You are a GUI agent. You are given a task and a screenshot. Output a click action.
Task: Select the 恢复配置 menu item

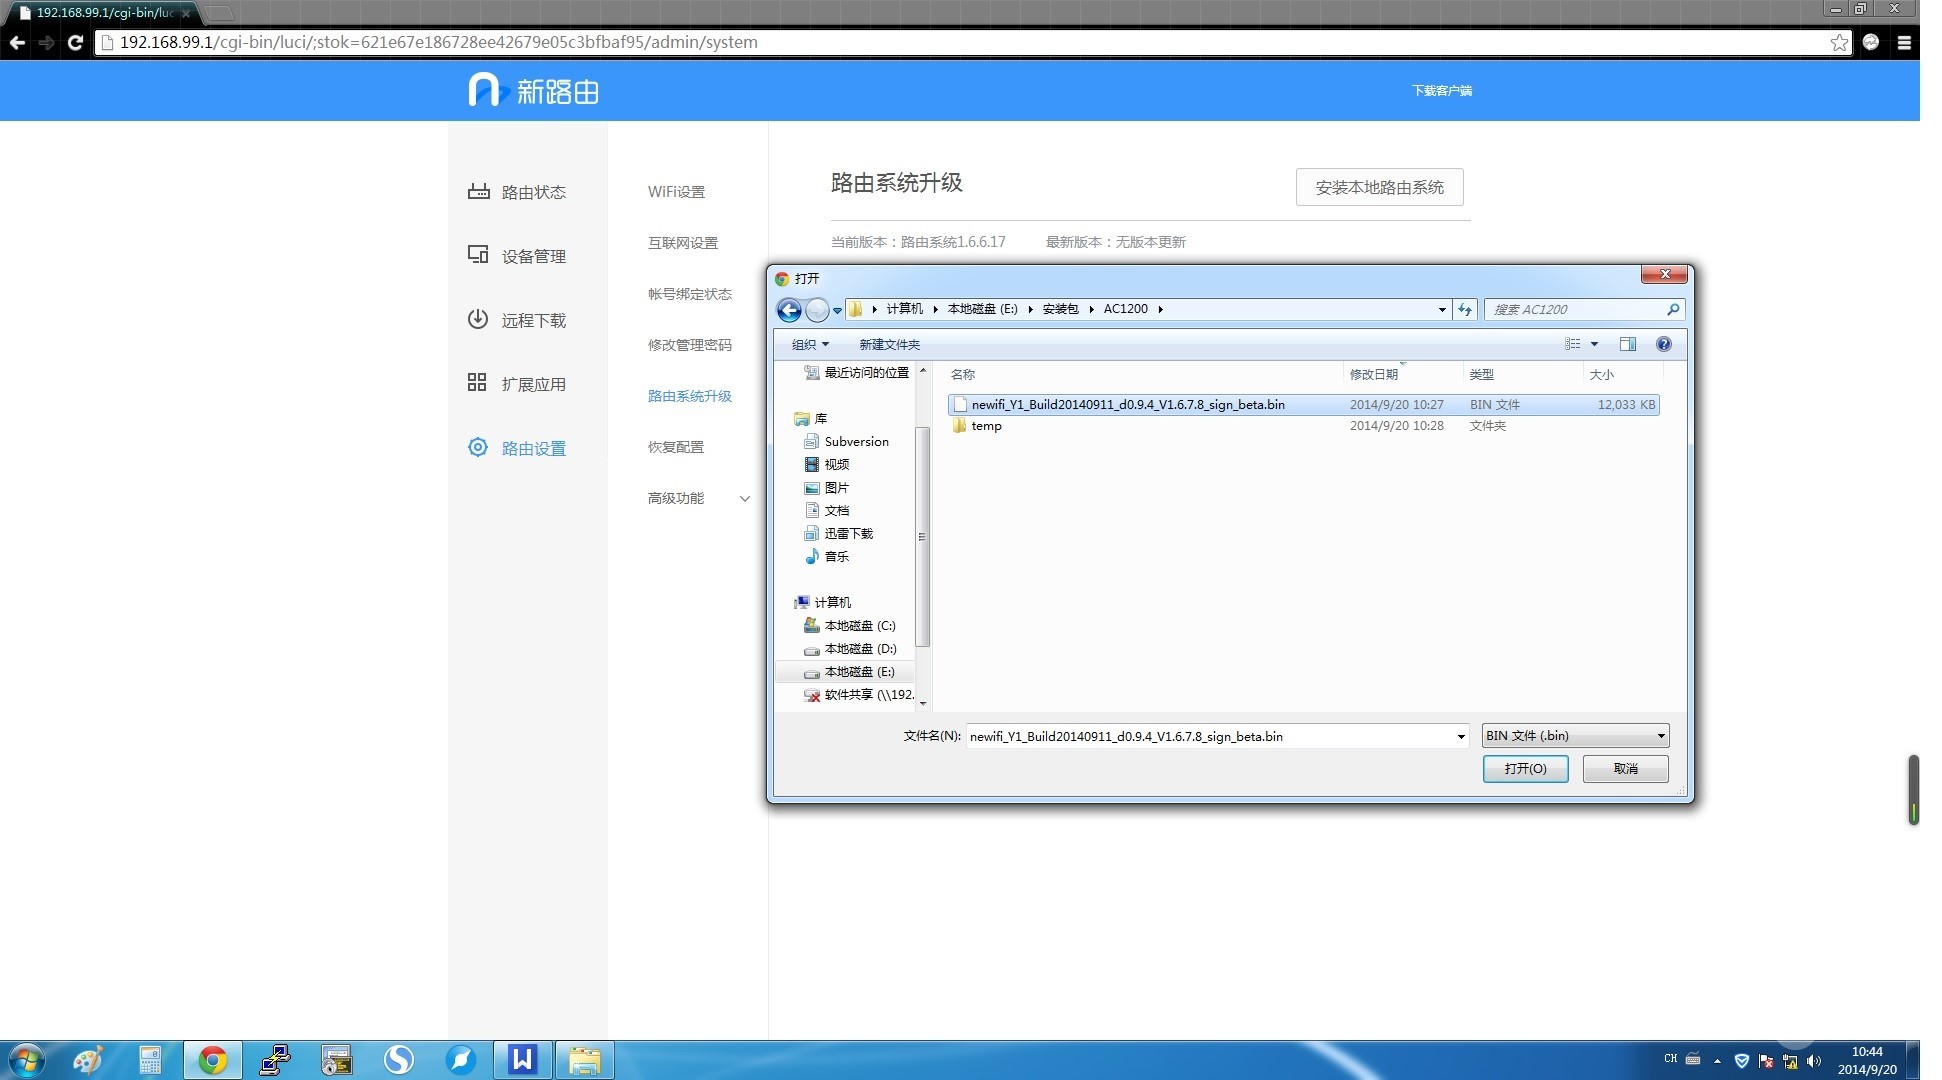tap(676, 447)
